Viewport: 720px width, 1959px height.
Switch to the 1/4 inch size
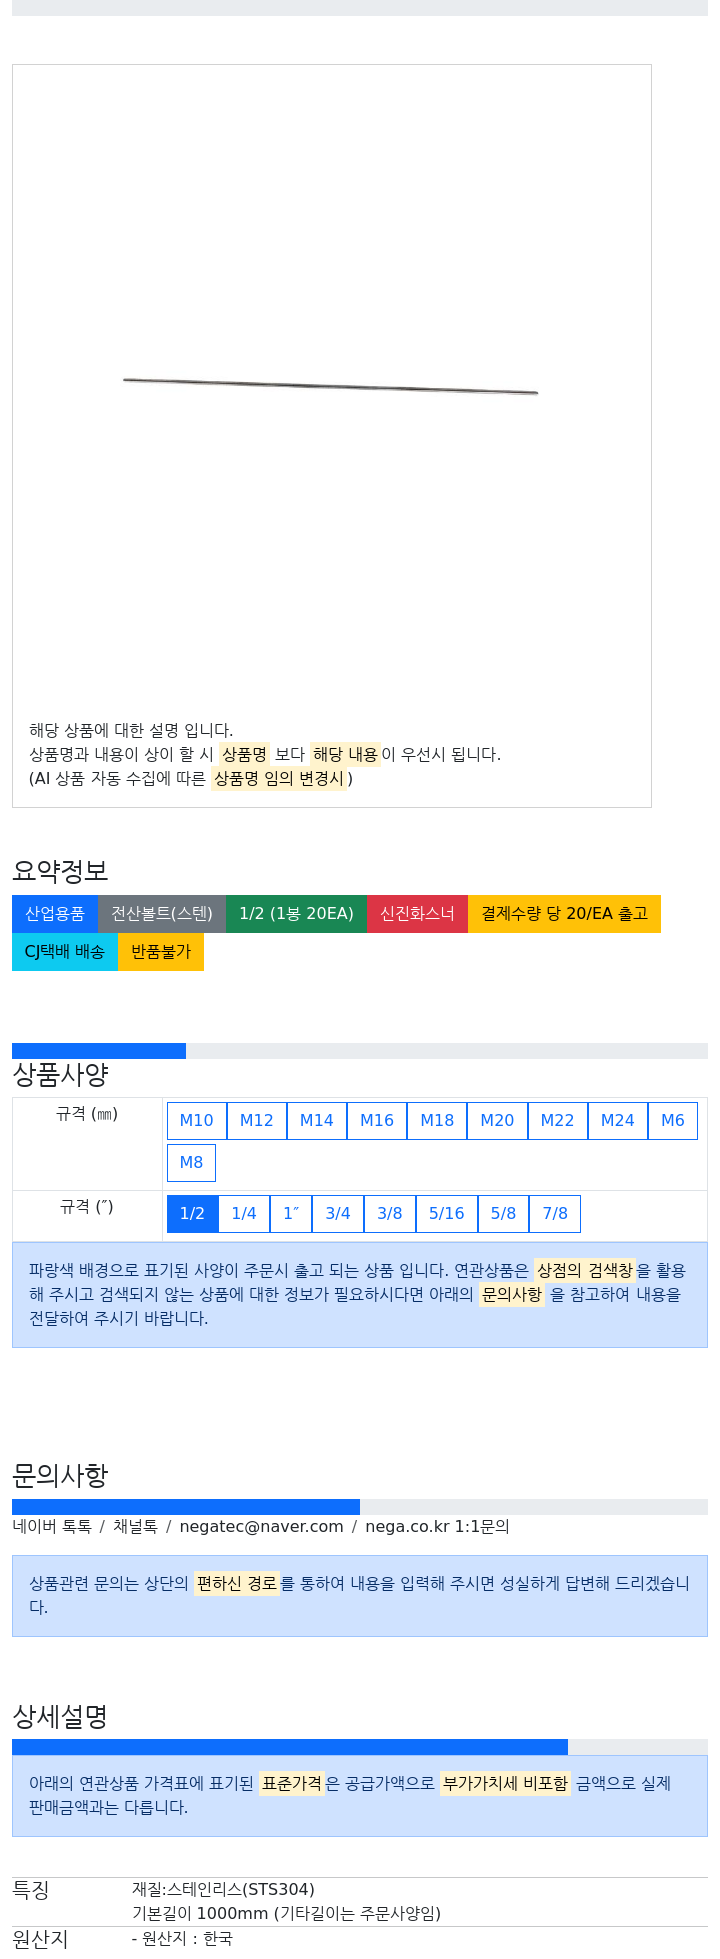244,1214
